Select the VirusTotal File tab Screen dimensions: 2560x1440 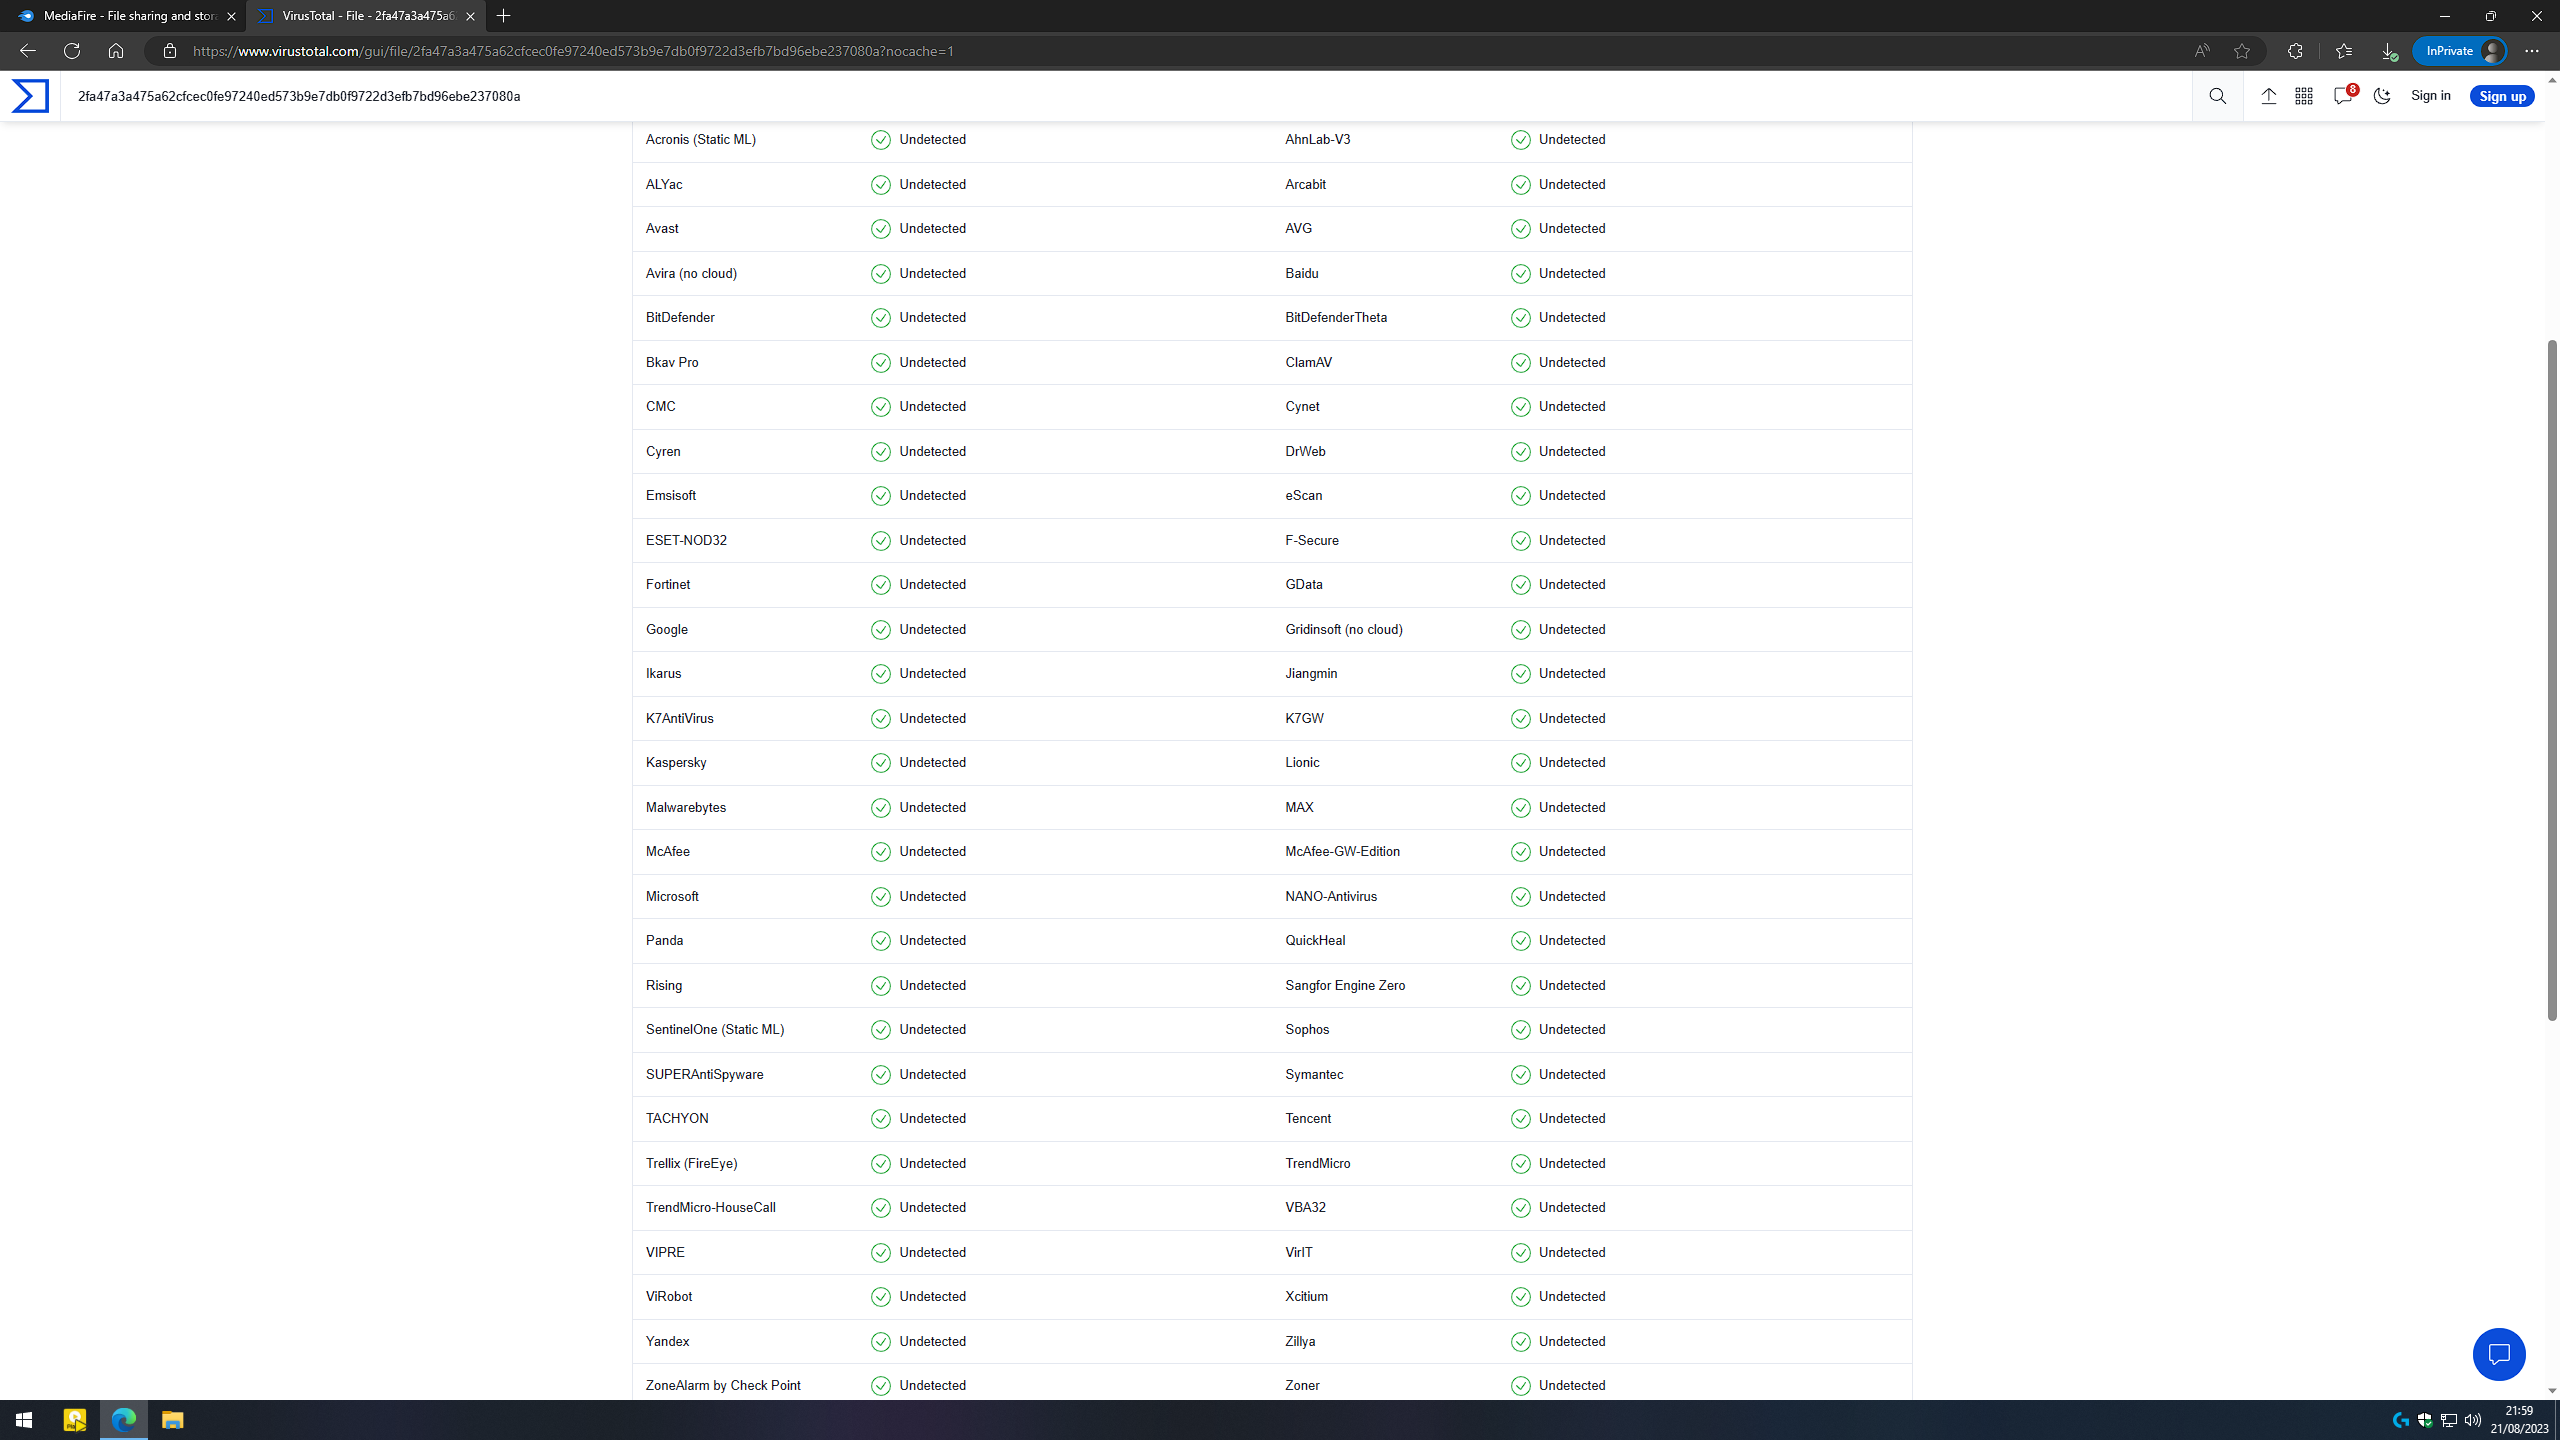(365, 16)
